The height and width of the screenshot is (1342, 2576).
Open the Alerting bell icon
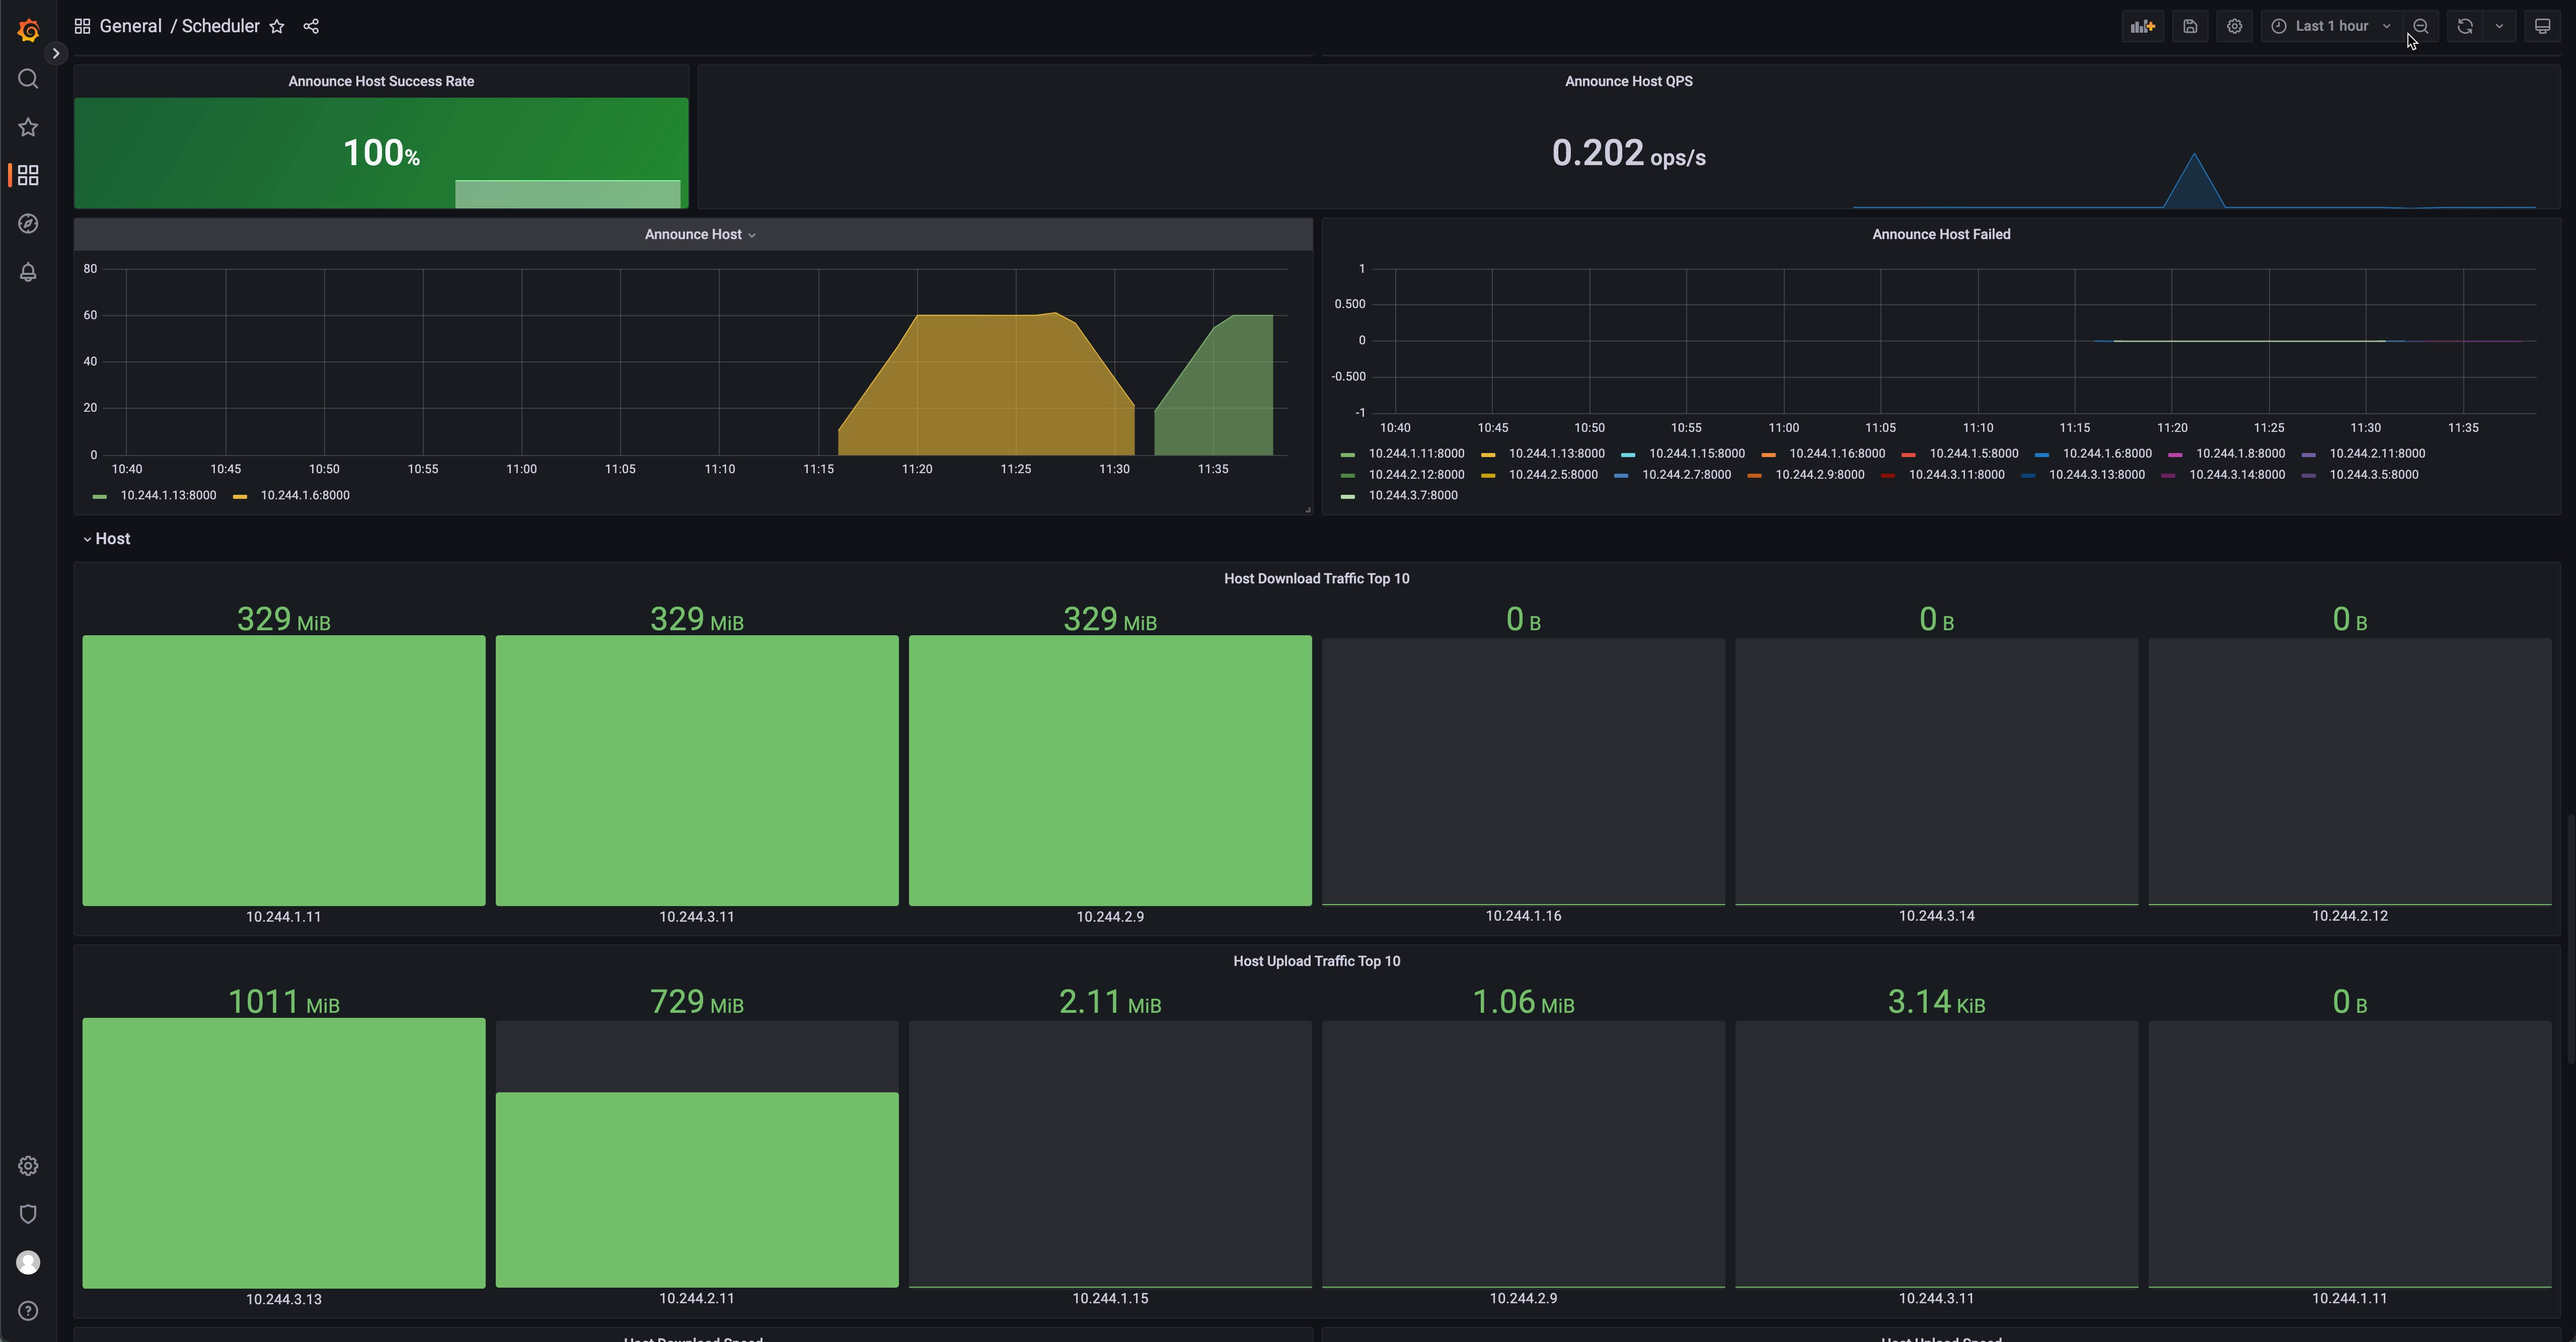[28, 272]
